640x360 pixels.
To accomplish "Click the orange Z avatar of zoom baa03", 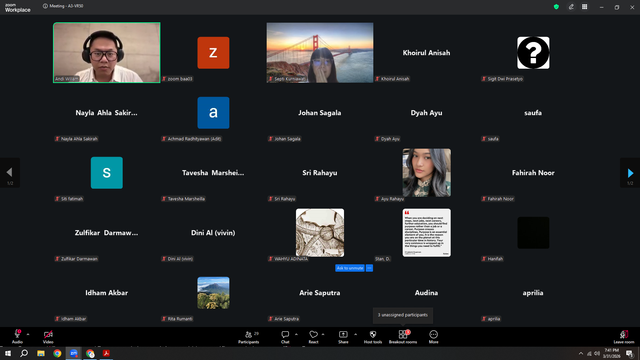I will (x=213, y=53).
